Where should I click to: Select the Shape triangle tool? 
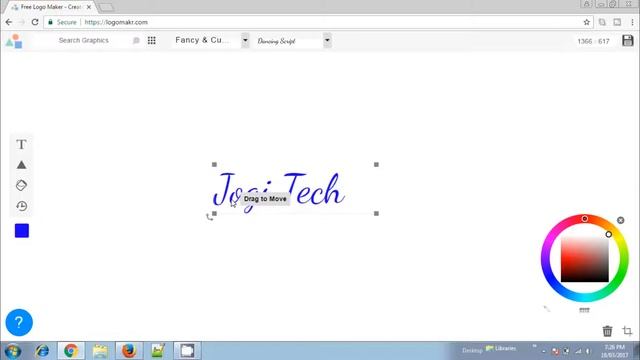coord(21,165)
